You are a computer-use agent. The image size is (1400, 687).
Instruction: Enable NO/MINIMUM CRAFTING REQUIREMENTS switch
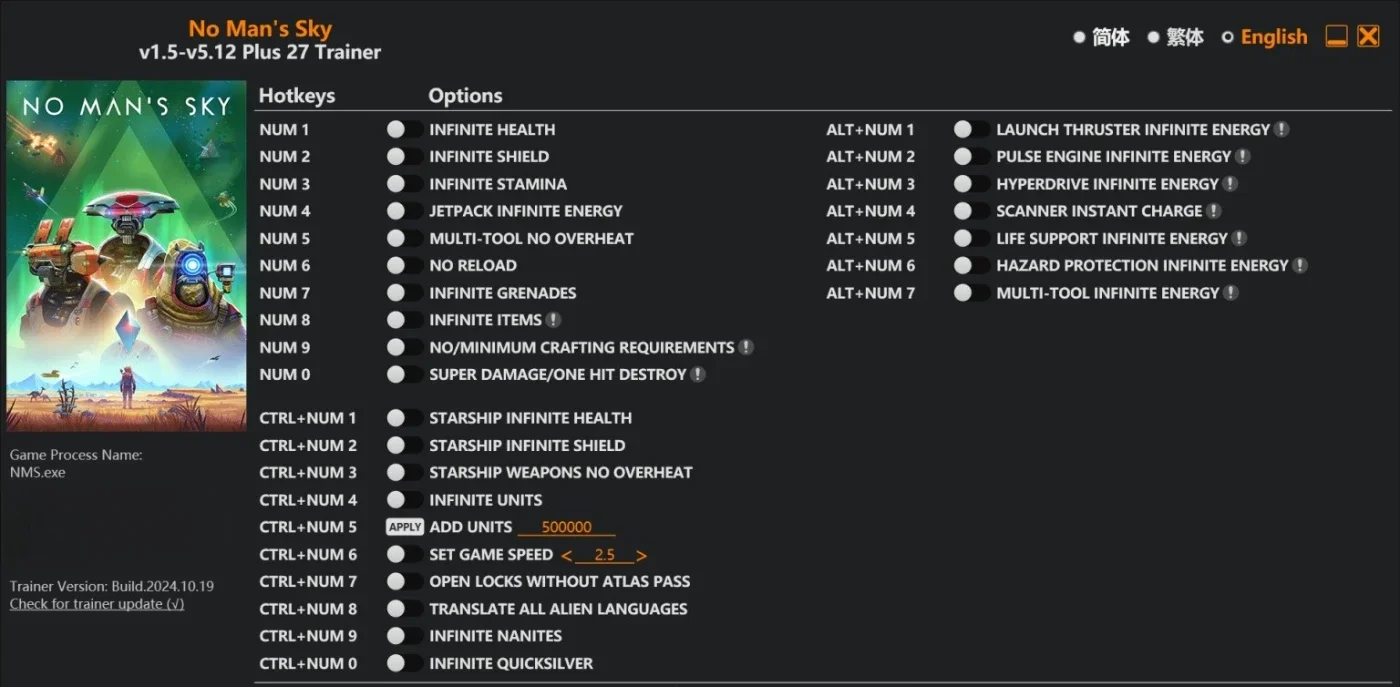click(405, 347)
